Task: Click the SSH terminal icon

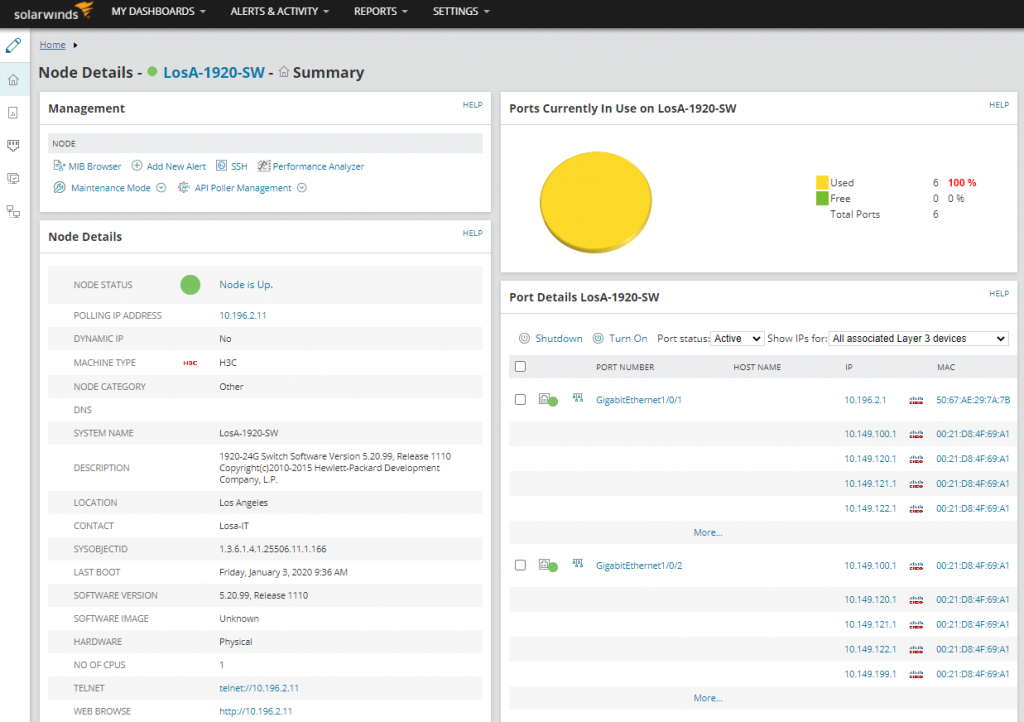Action: click(221, 166)
